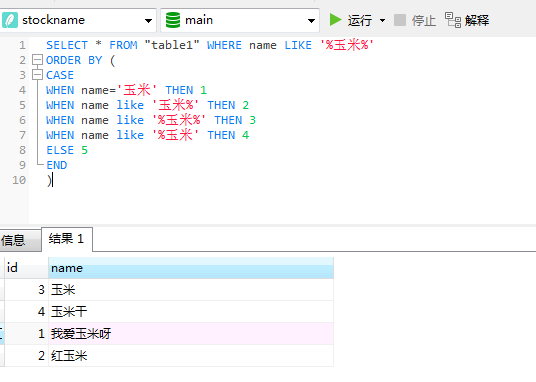Click the green Run play icon
The width and height of the screenshot is (536, 382).
(335, 19)
